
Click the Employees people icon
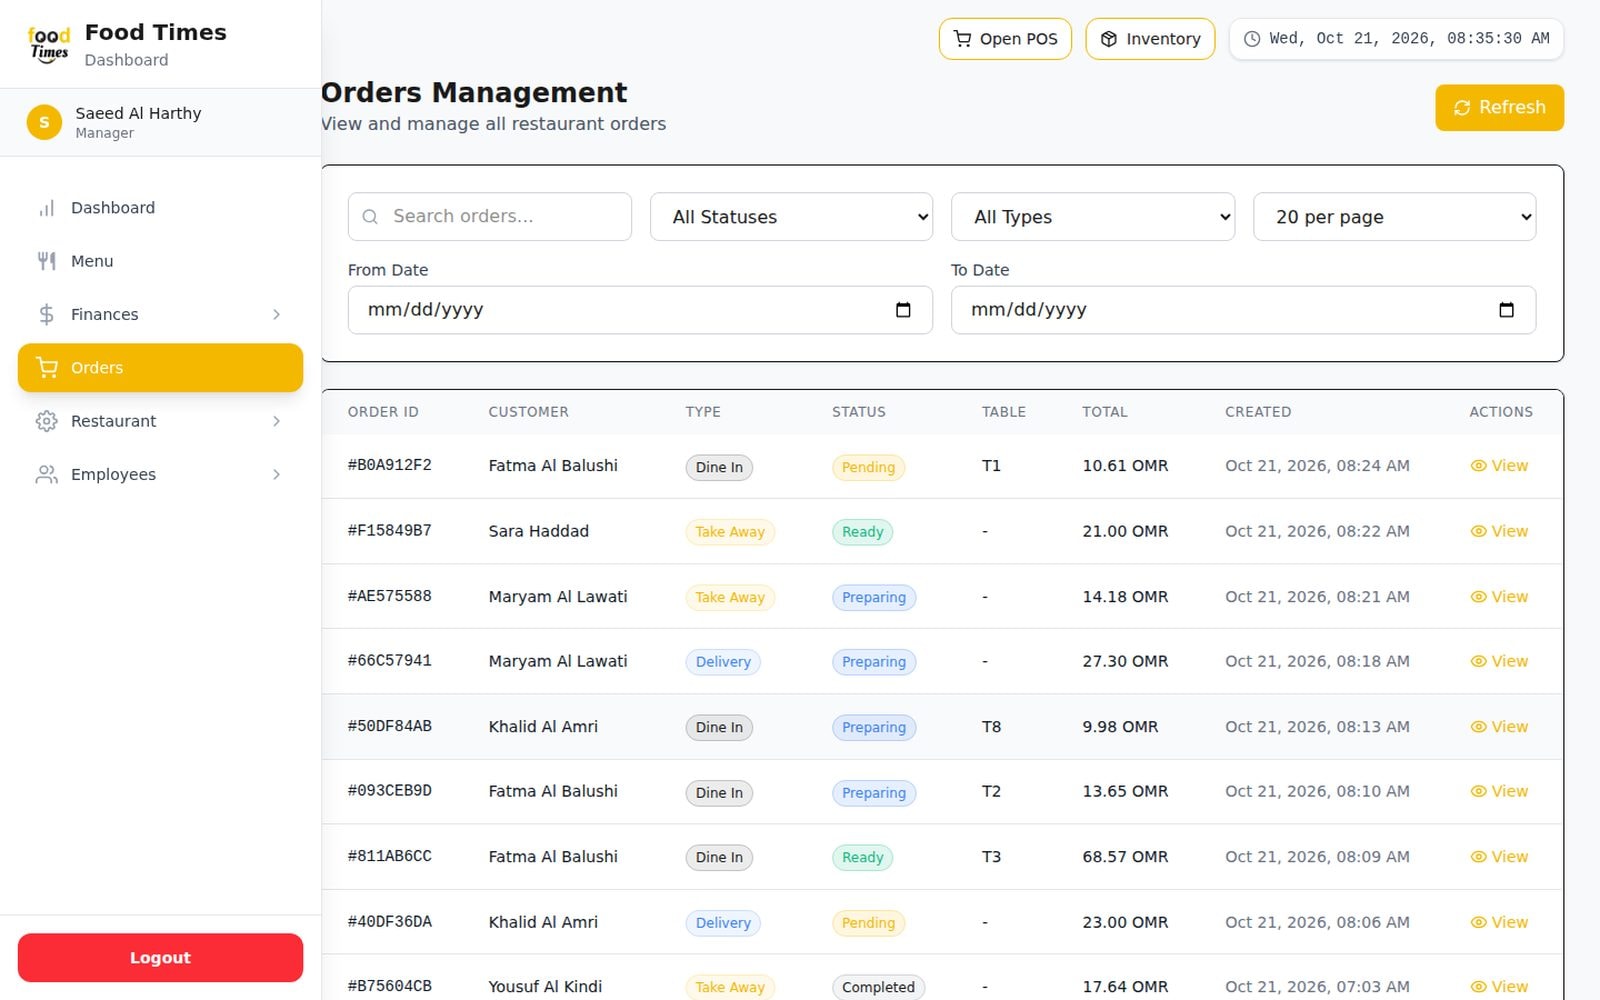click(46, 474)
